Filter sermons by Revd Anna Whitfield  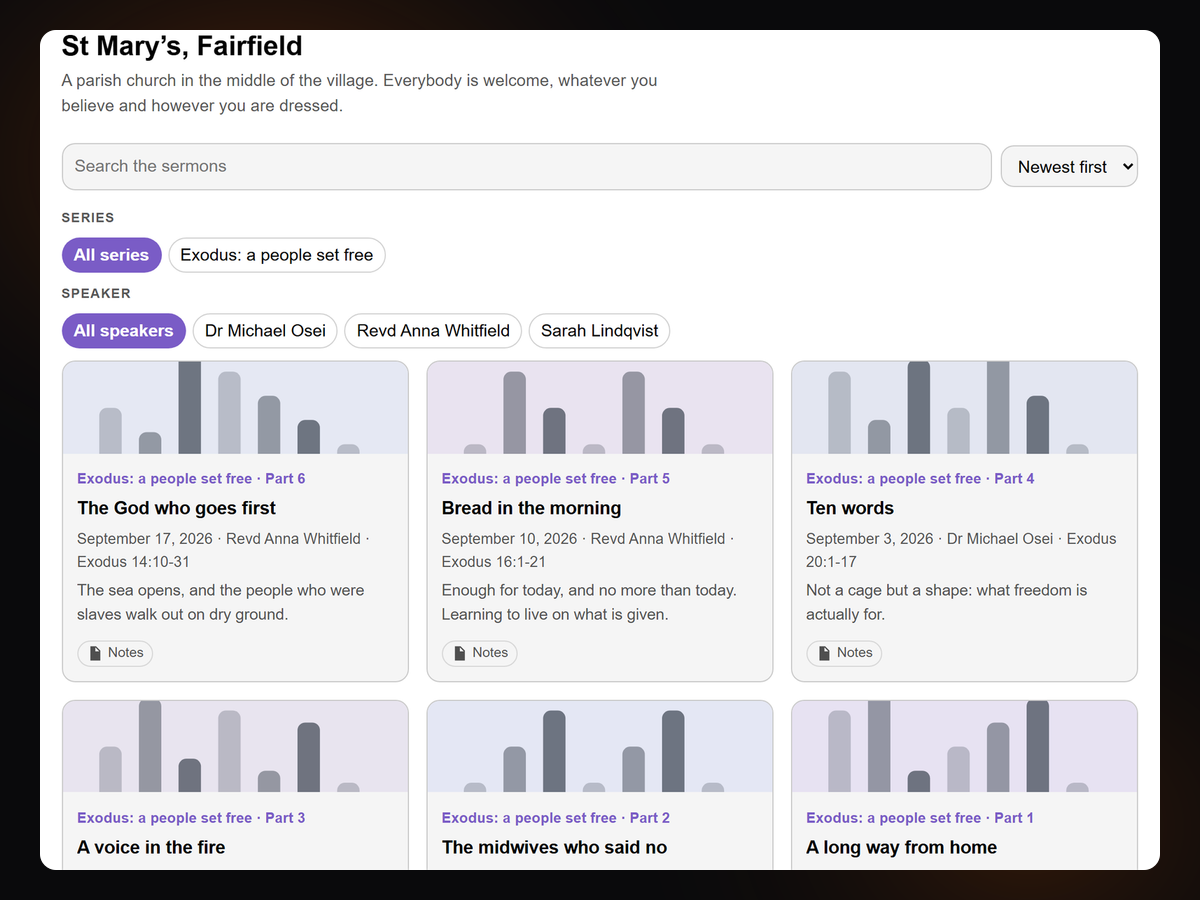(x=433, y=331)
